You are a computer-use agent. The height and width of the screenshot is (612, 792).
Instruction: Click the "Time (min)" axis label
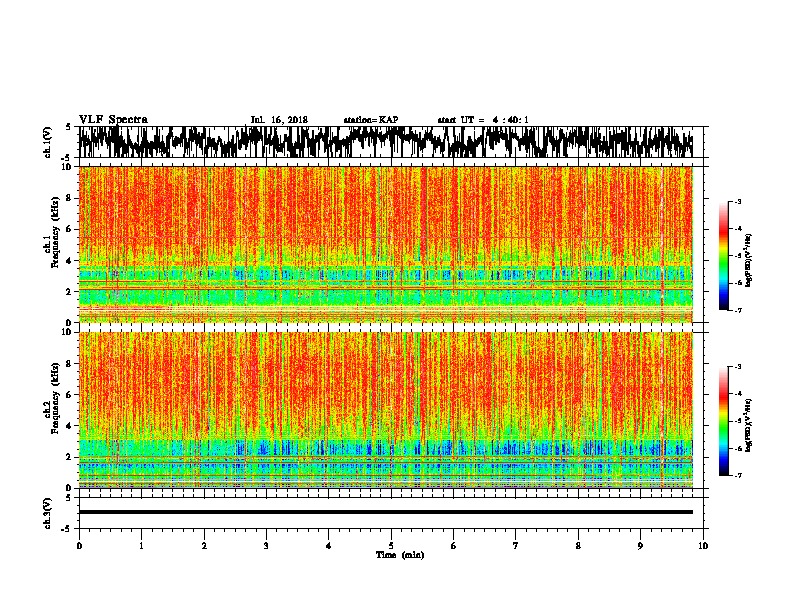pos(400,555)
